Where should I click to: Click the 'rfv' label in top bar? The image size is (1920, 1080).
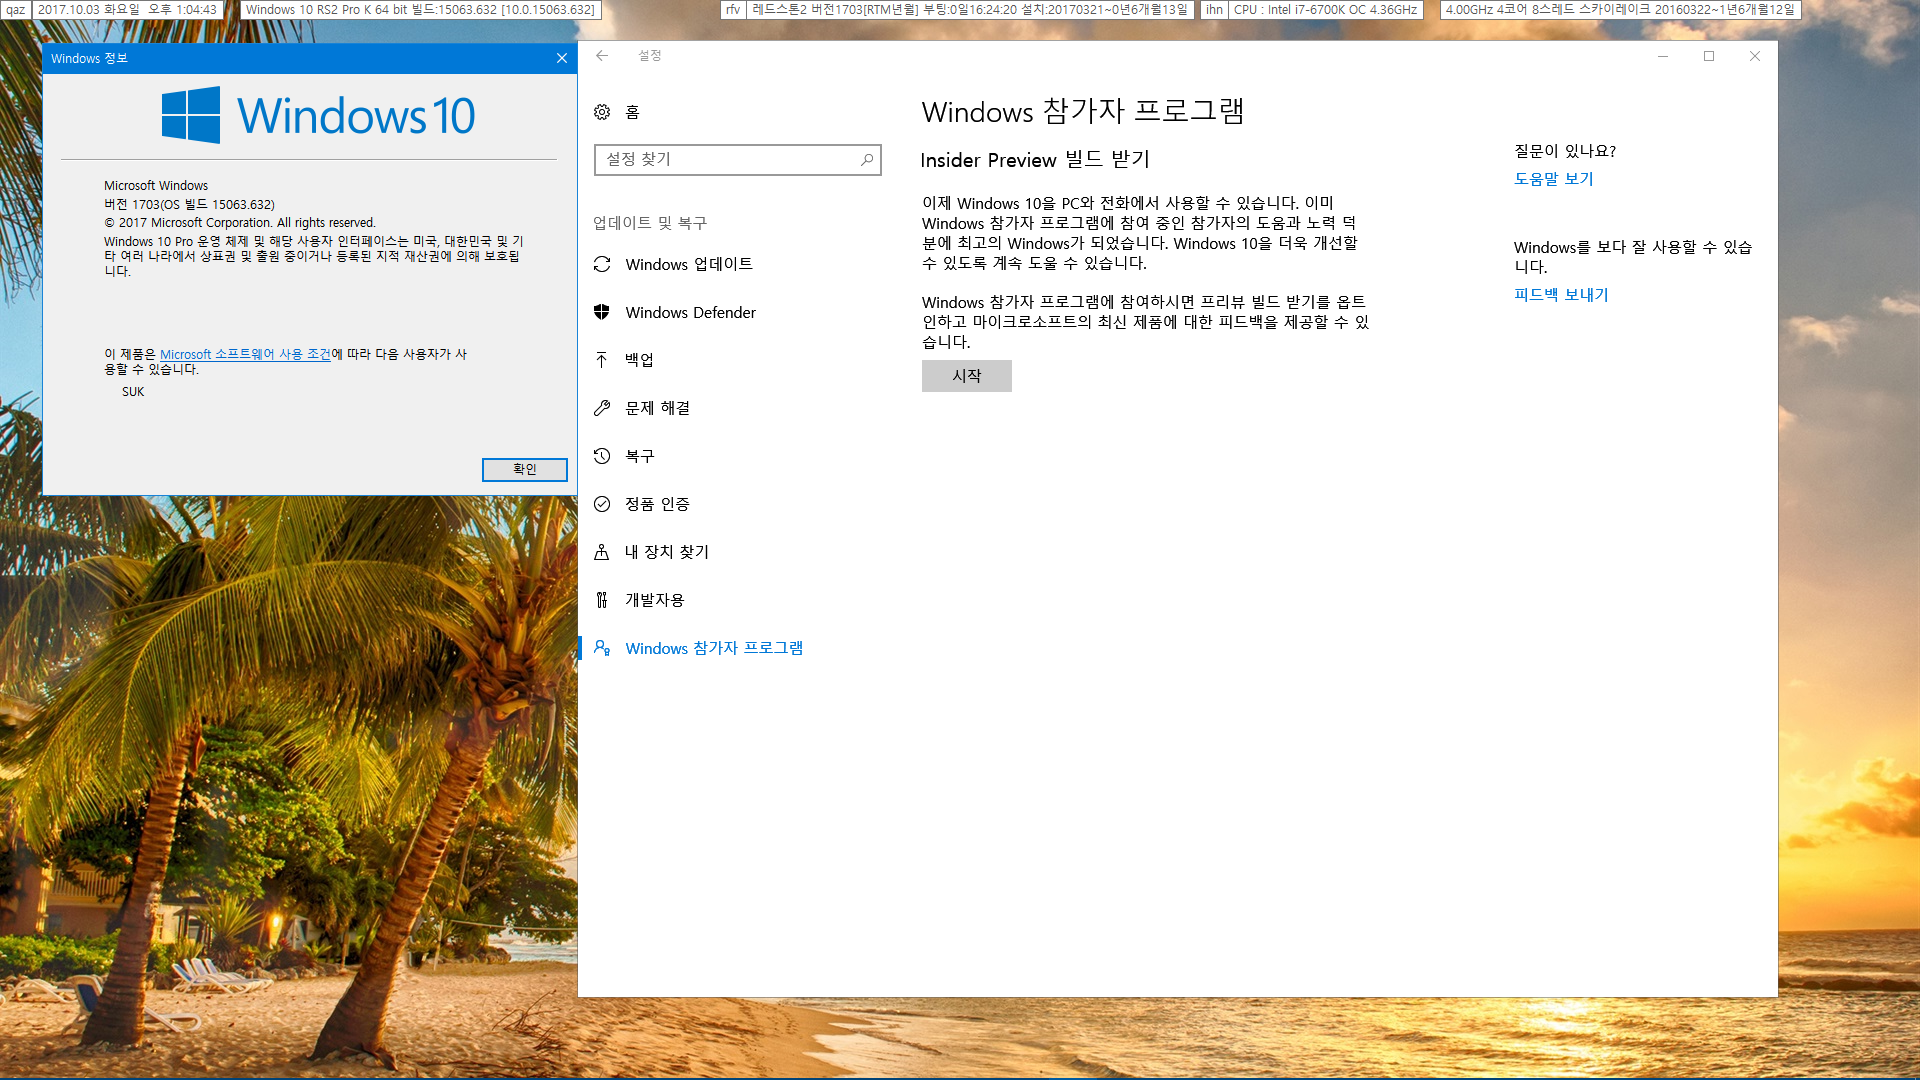(733, 10)
